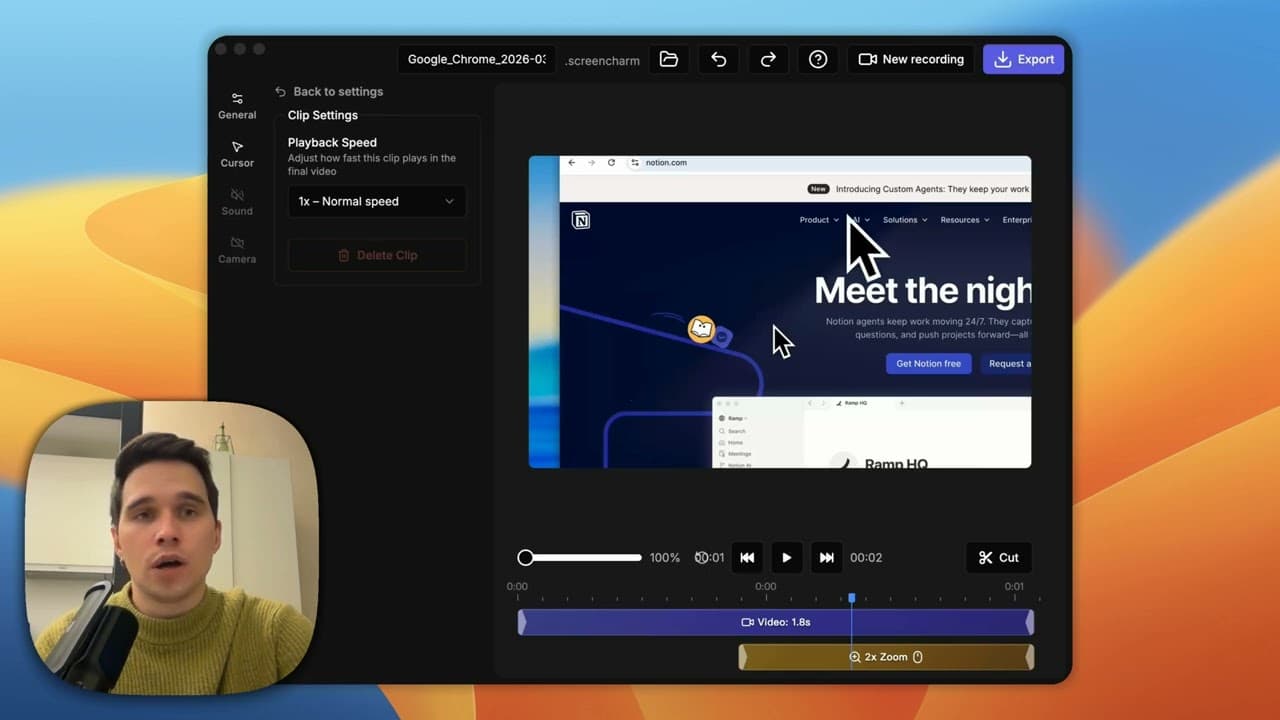
Task: Click the .screencharm file extension label
Action: coord(602,60)
